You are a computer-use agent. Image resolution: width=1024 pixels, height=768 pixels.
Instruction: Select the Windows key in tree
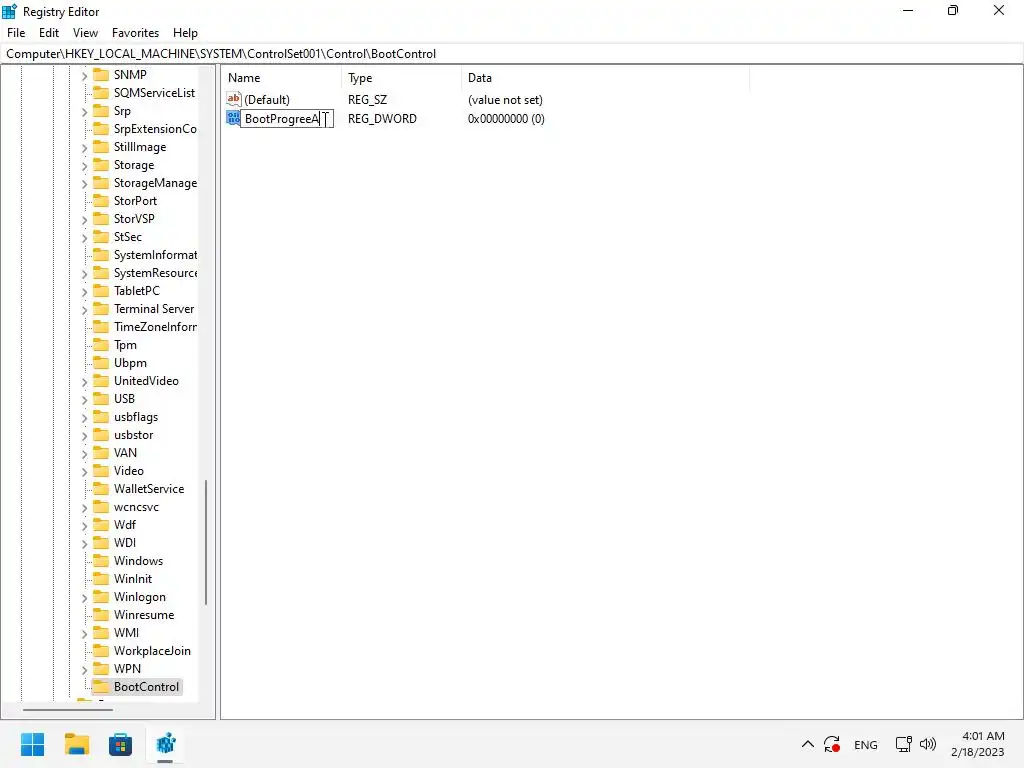tap(138, 560)
